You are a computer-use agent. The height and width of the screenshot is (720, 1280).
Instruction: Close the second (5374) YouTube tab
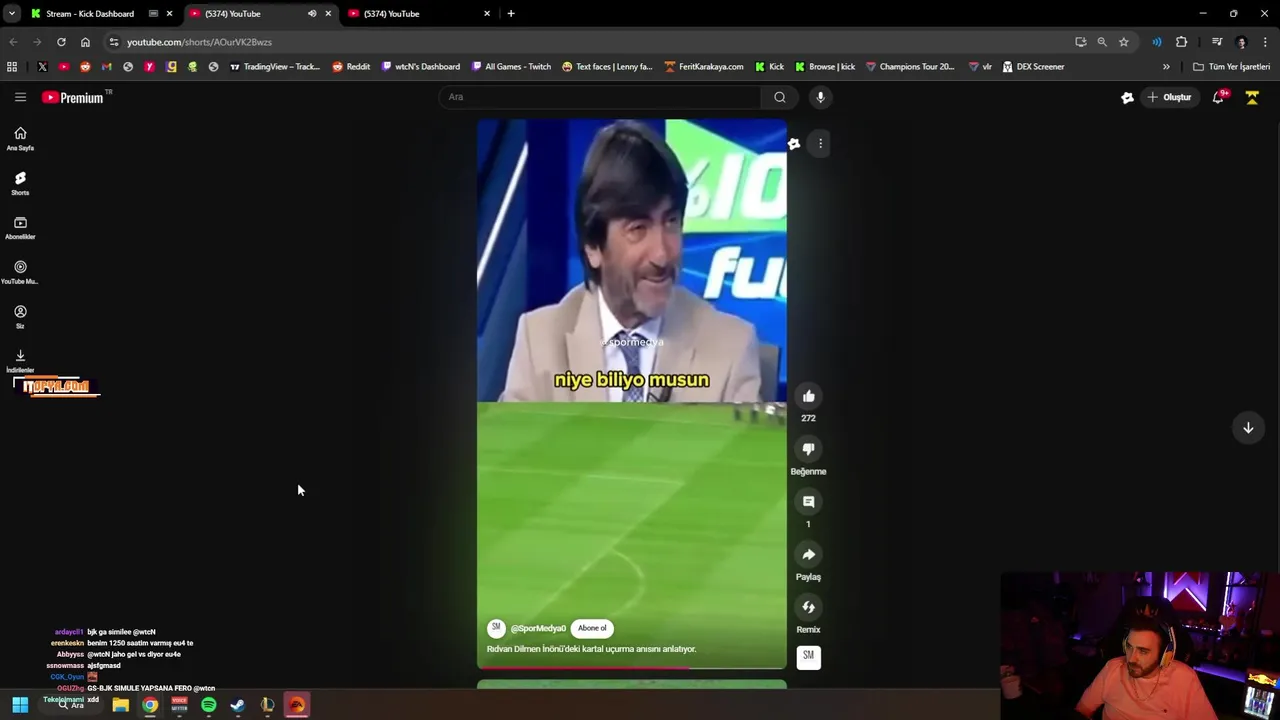[487, 14]
